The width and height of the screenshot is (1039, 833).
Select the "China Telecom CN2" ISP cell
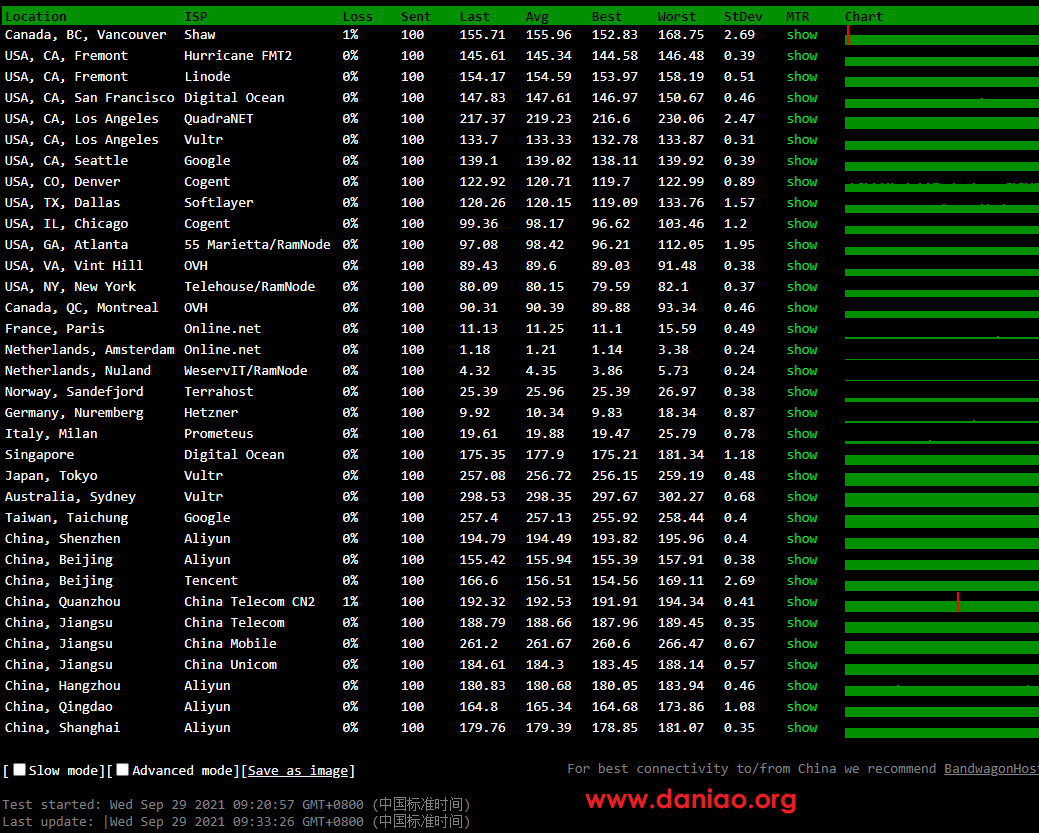point(250,602)
